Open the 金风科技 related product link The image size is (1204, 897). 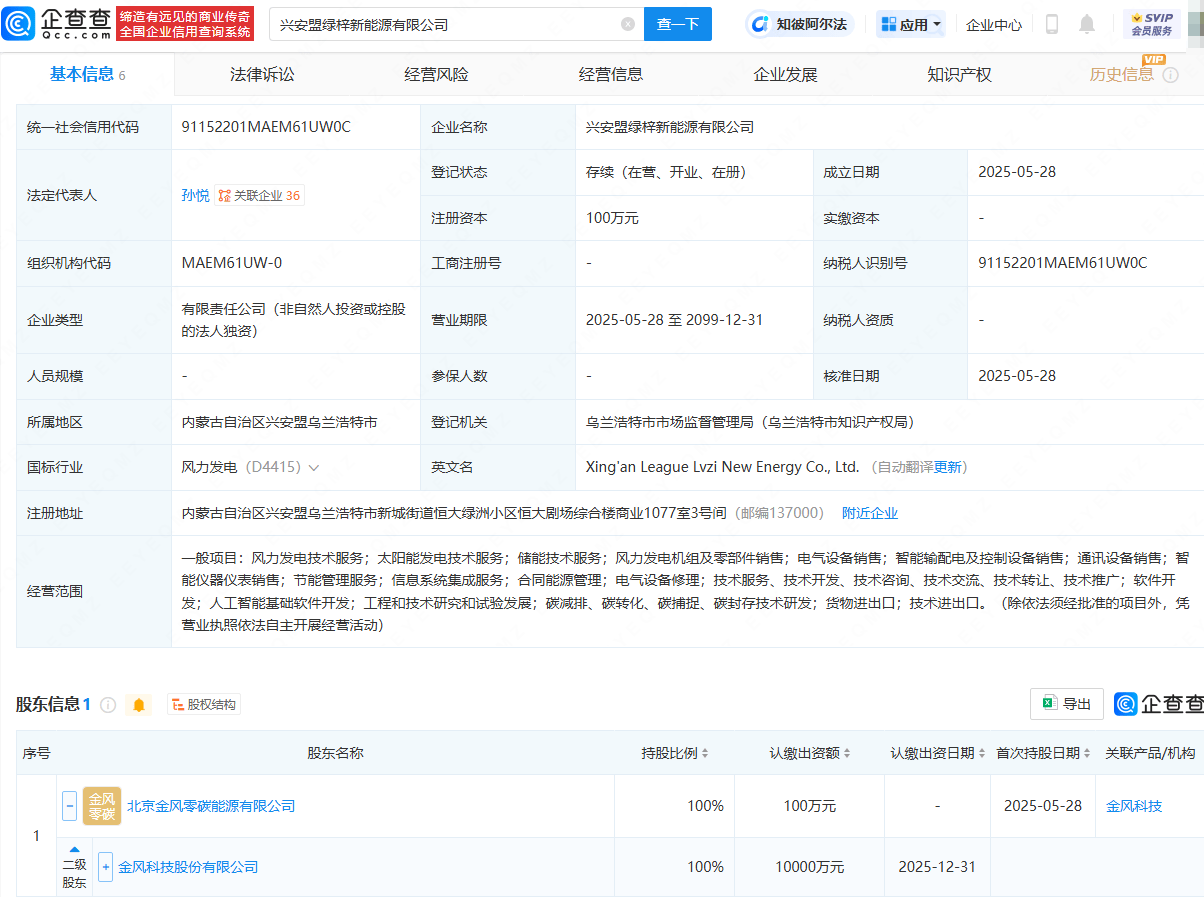(x=1134, y=806)
